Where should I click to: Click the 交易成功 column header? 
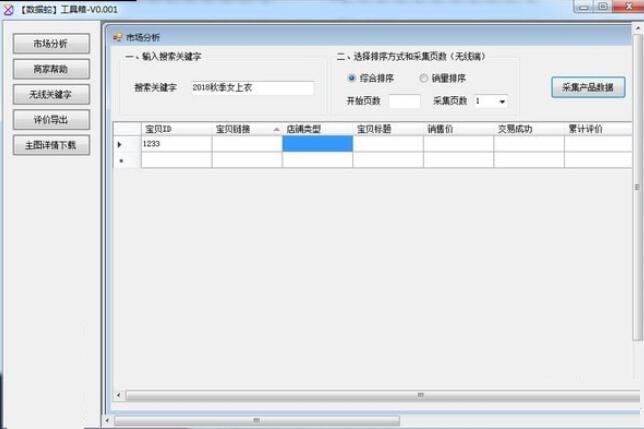[x=529, y=129]
